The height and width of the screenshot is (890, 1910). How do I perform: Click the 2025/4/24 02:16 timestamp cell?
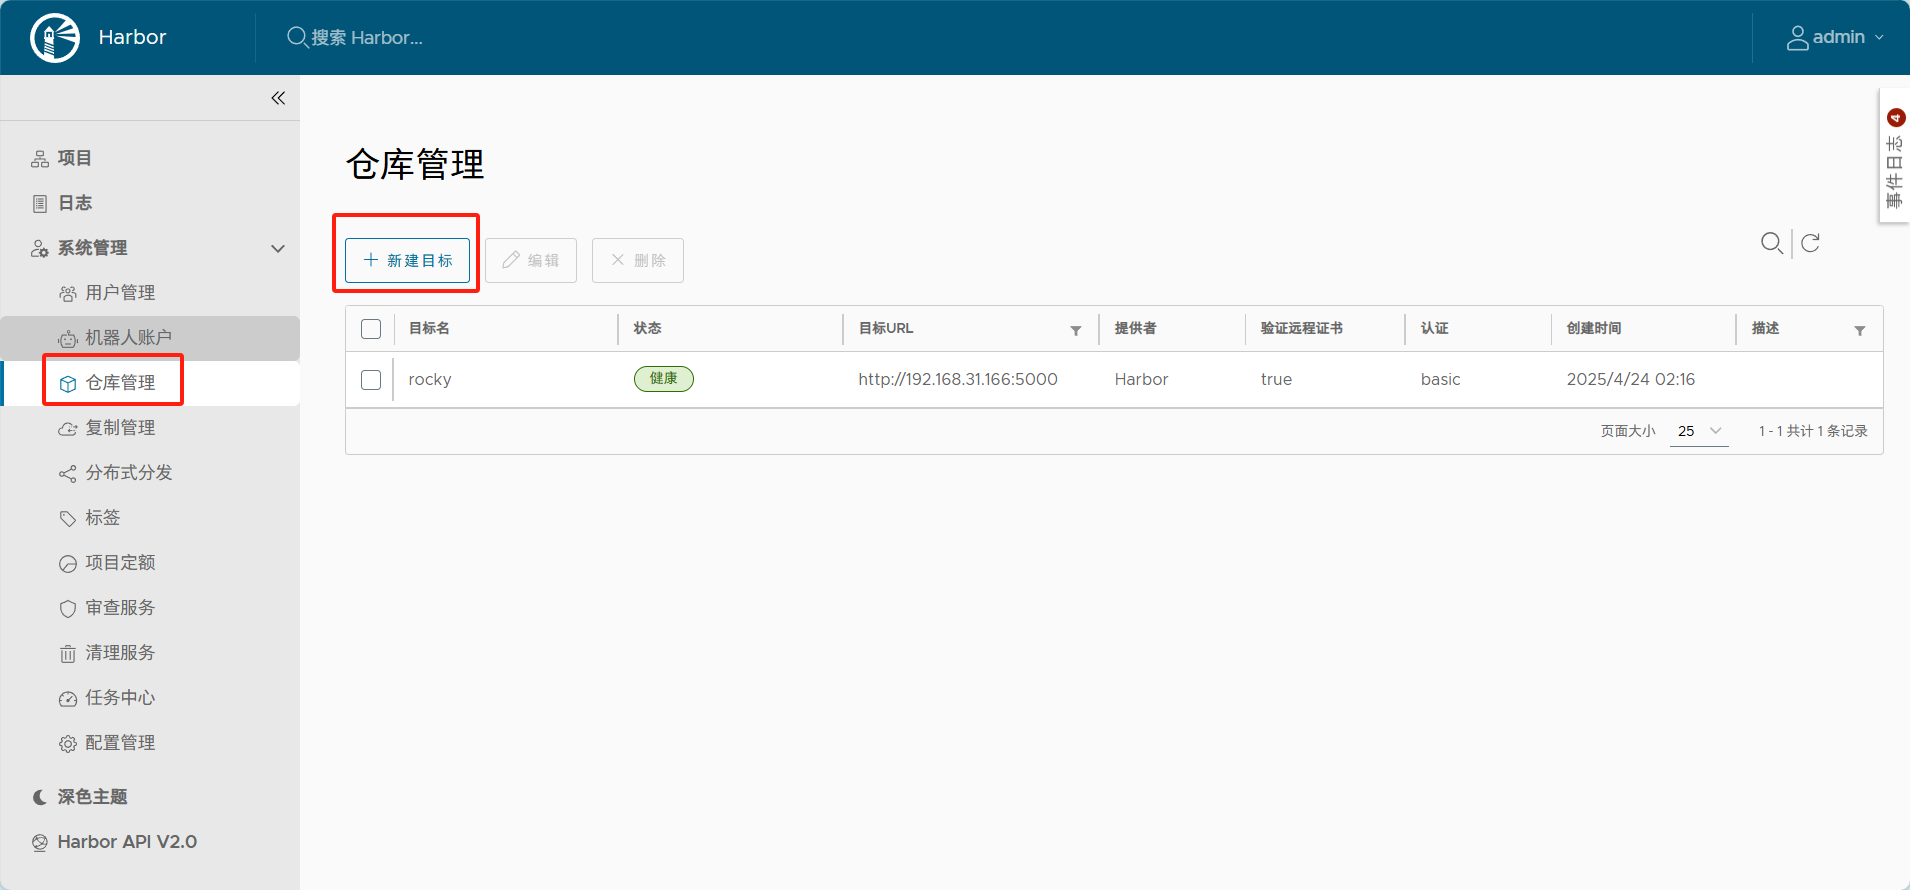(x=1631, y=380)
